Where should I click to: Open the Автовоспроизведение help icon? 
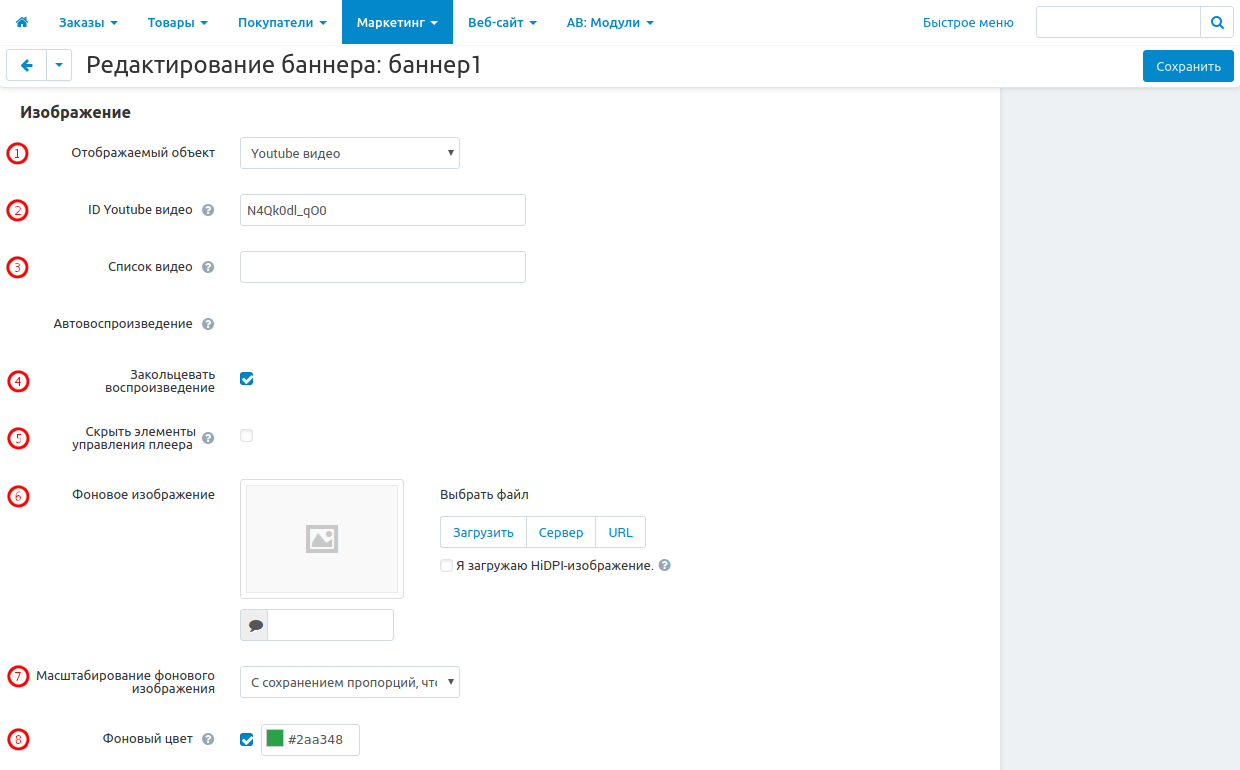pyautogui.click(x=208, y=325)
